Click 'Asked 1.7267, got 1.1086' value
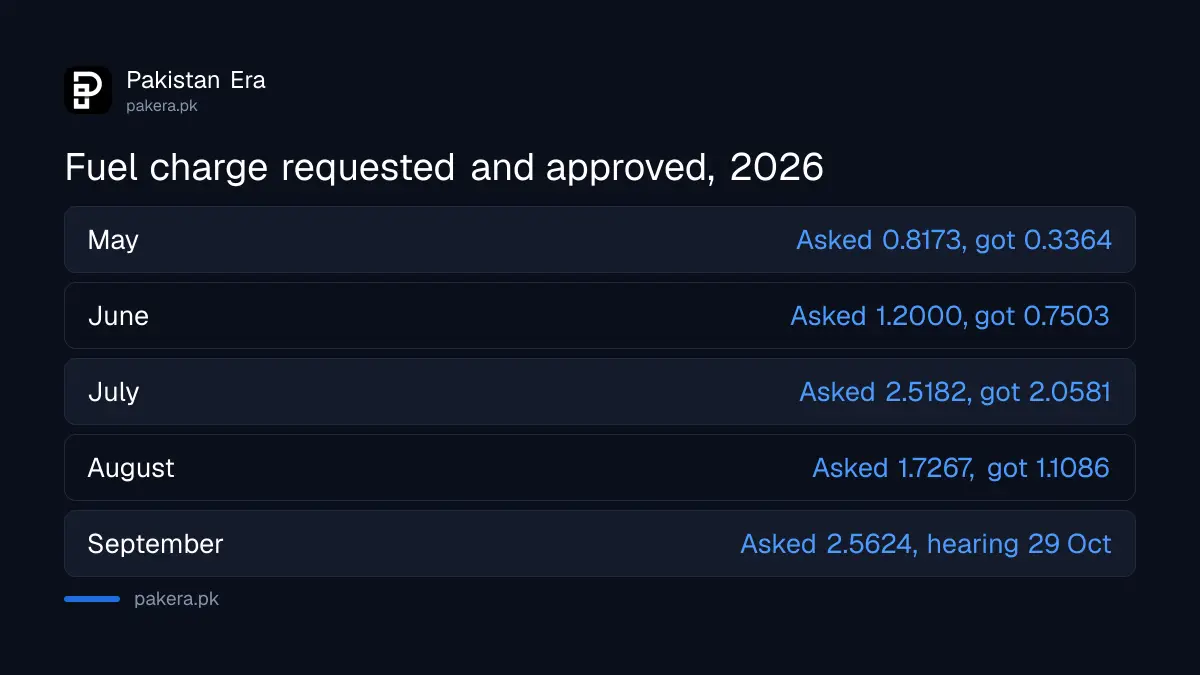This screenshot has height=675, width=1200. 961,468
